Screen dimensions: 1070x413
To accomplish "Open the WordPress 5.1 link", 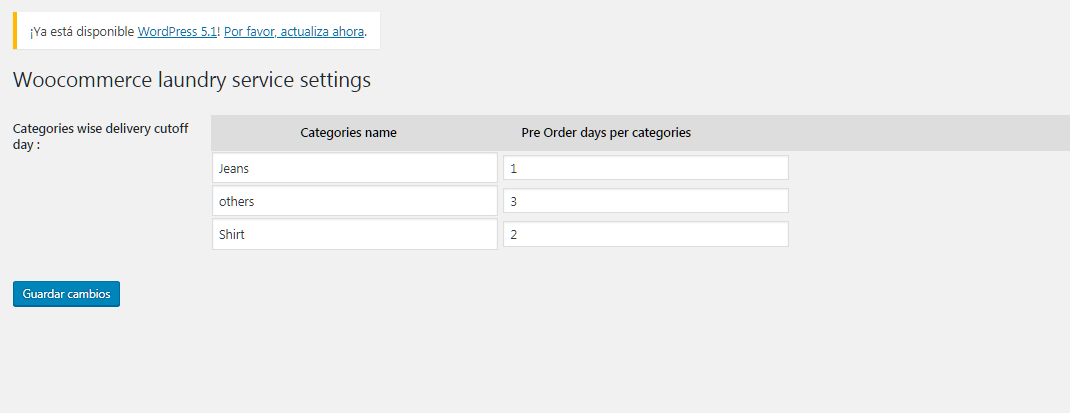I will (177, 32).
